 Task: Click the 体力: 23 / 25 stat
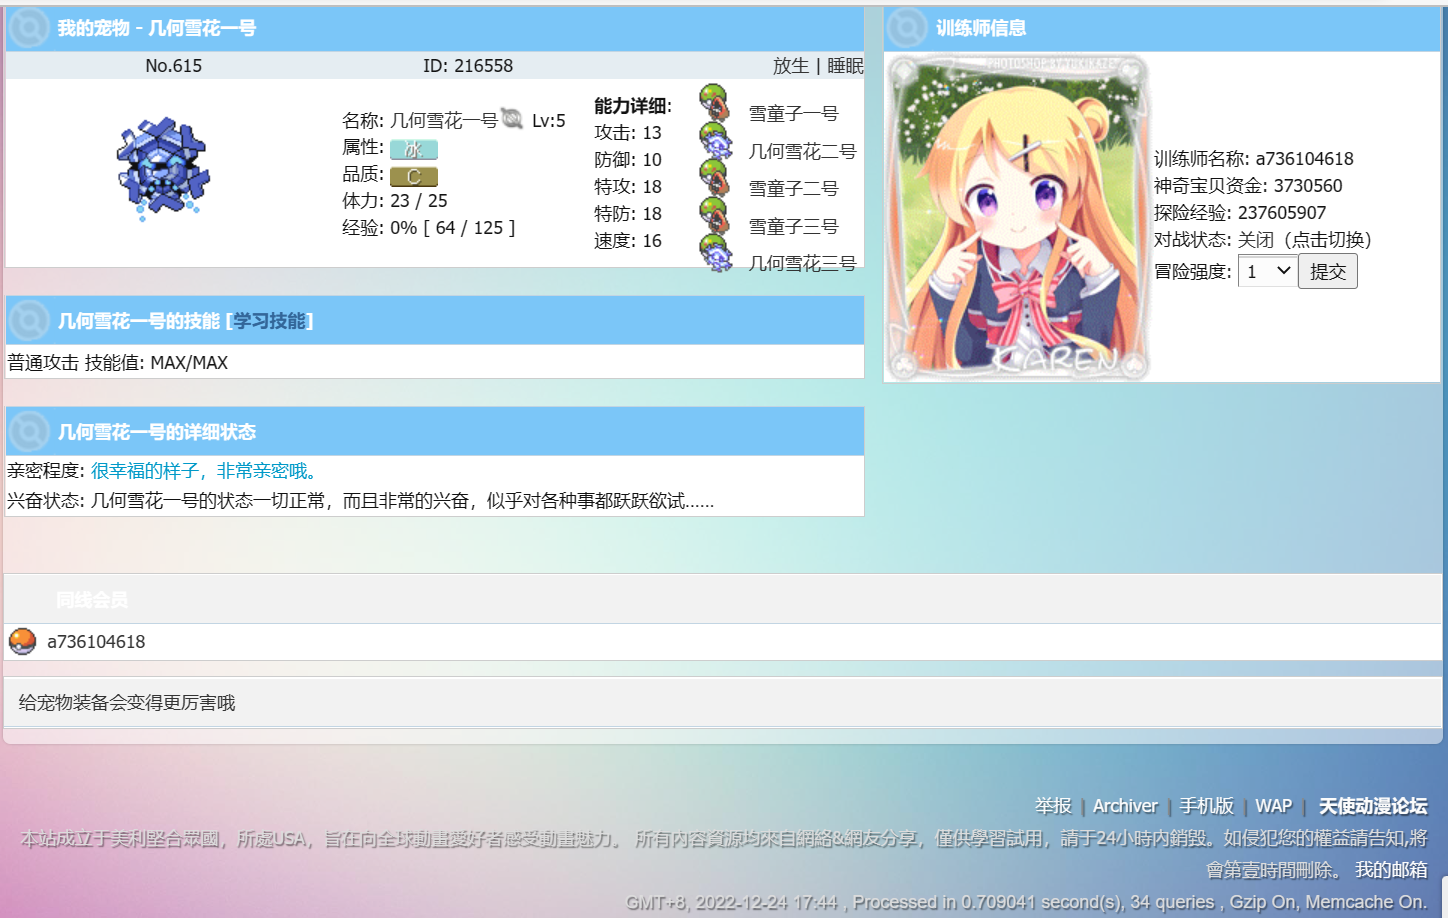[x=395, y=200]
